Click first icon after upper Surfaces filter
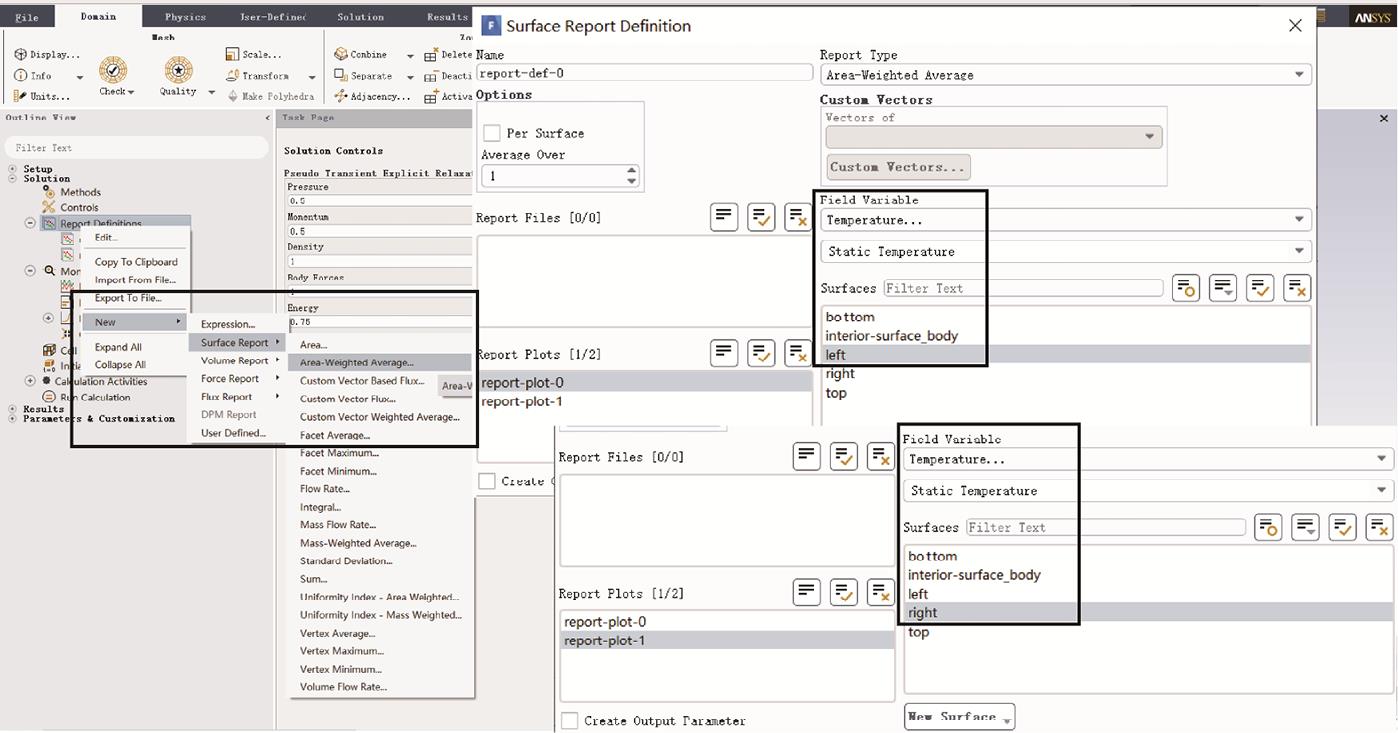 pos(1186,288)
